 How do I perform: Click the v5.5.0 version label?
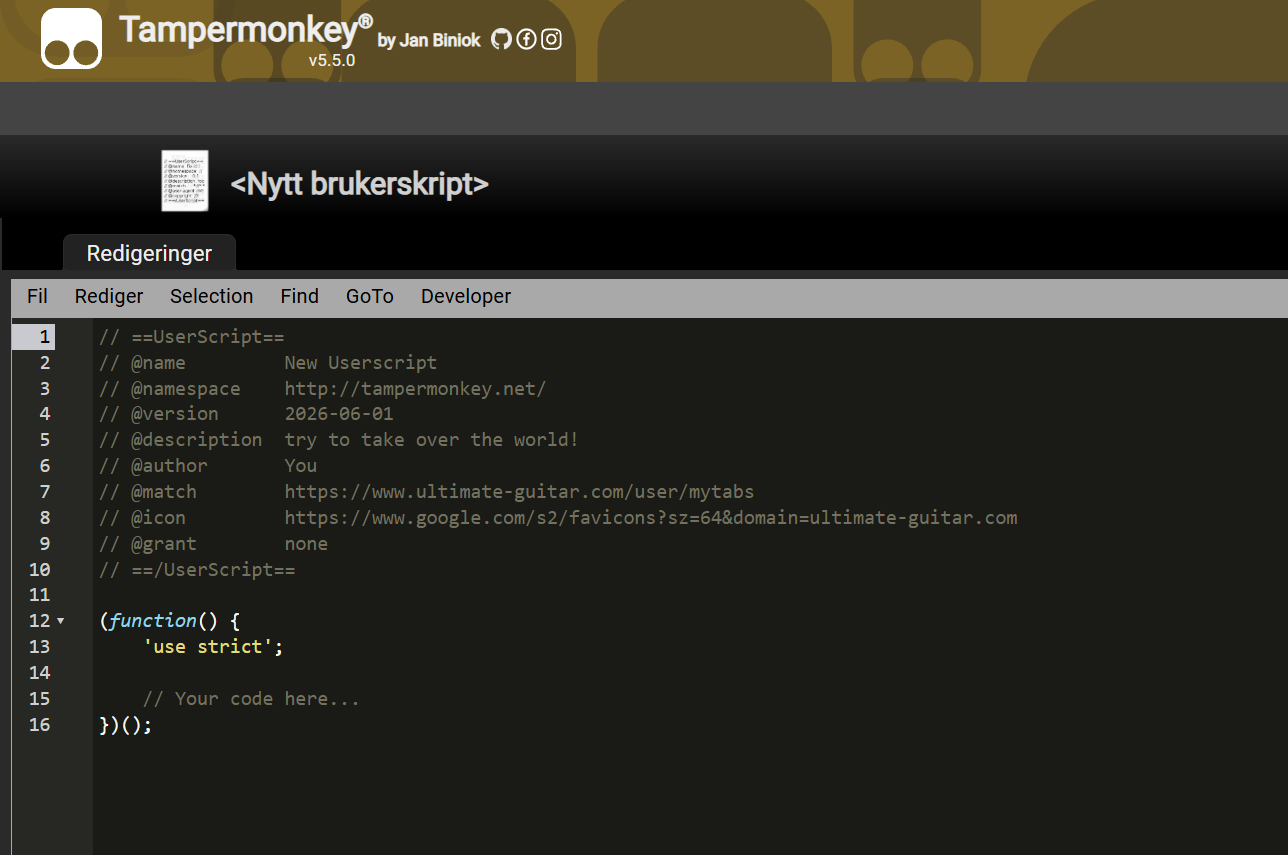(x=332, y=60)
